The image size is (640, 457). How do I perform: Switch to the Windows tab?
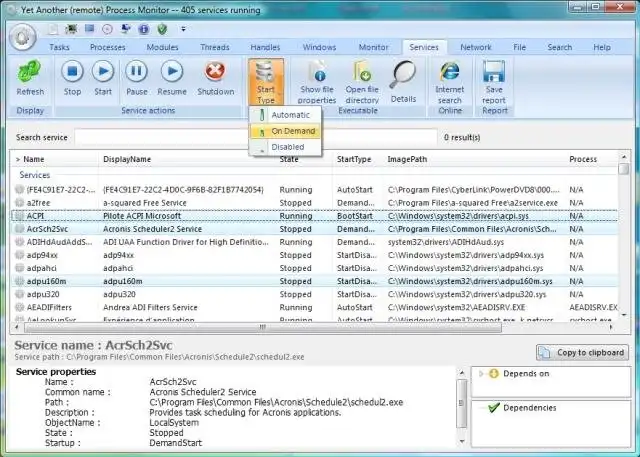[x=319, y=47]
